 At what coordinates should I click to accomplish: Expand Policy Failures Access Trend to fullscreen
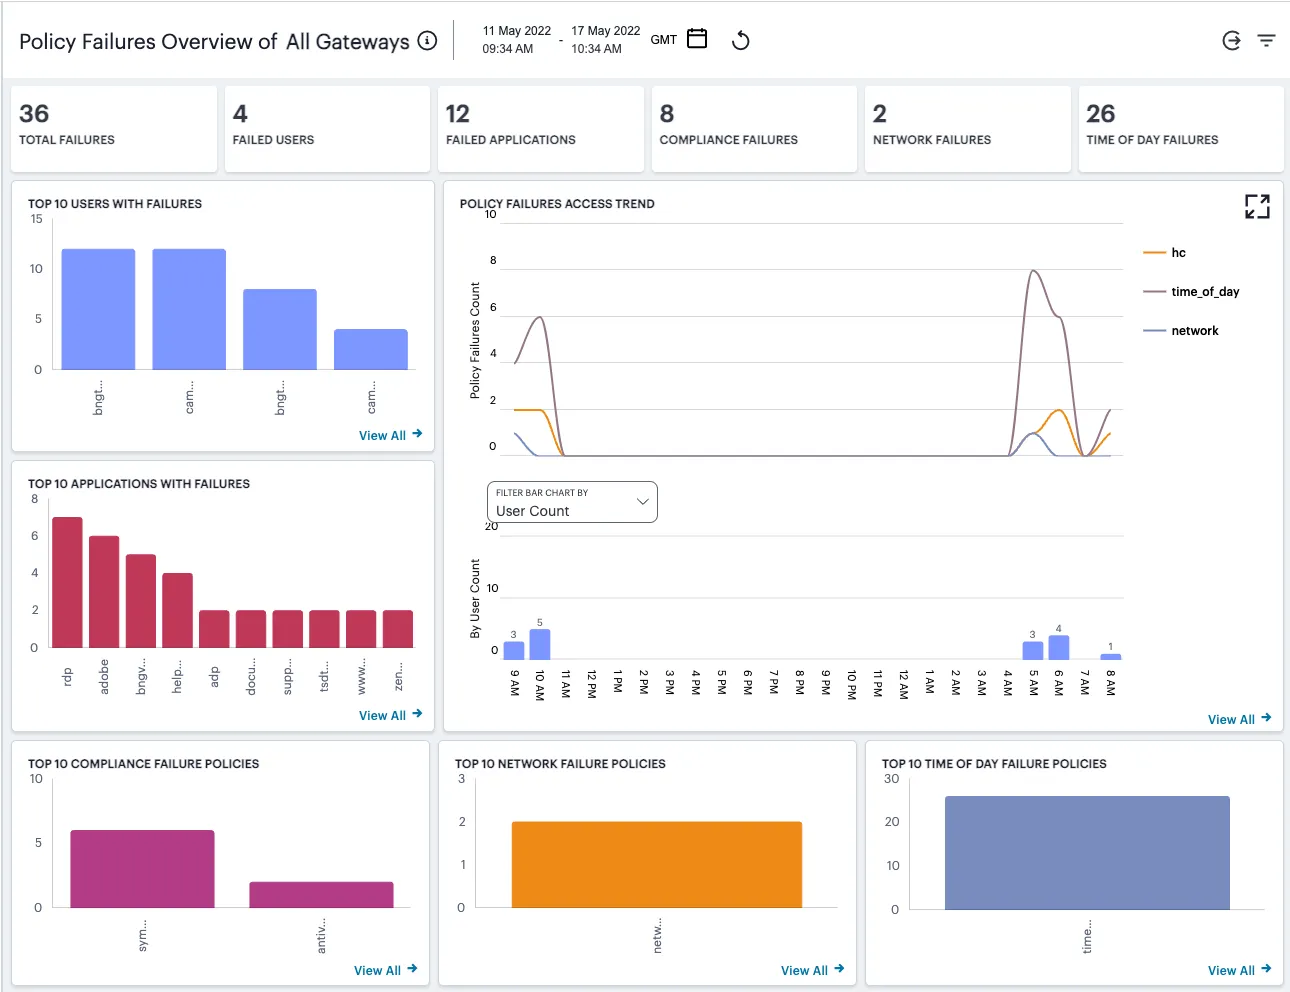1257,206
